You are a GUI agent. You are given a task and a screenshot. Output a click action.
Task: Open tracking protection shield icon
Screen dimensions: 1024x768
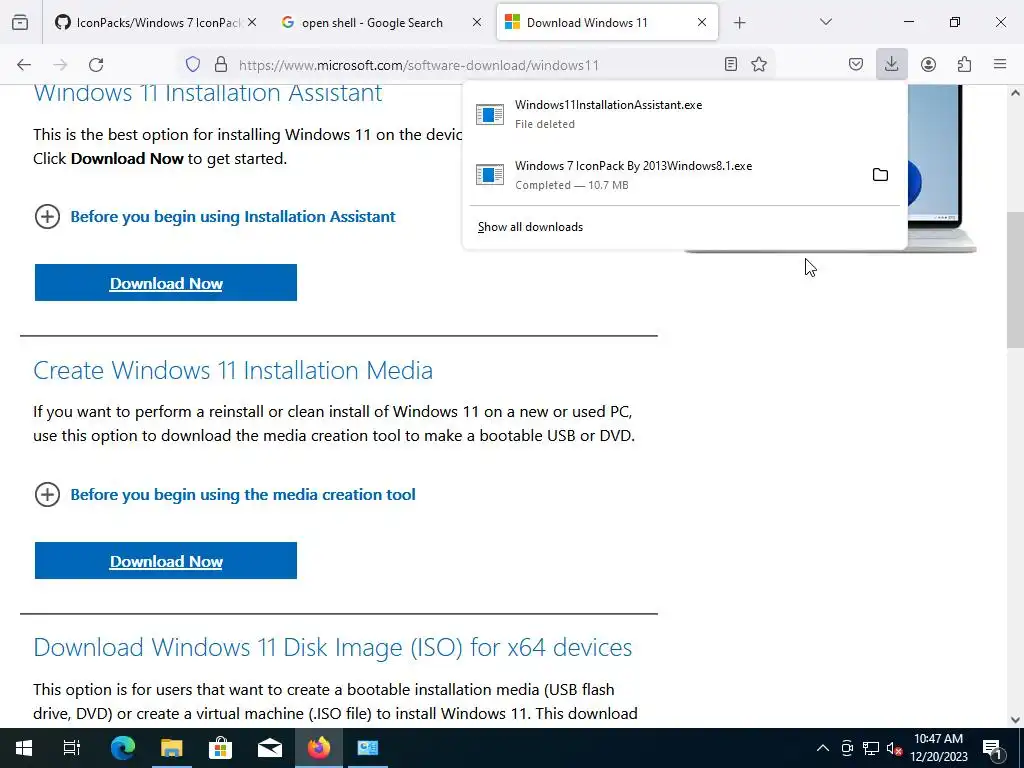point(193,65)
